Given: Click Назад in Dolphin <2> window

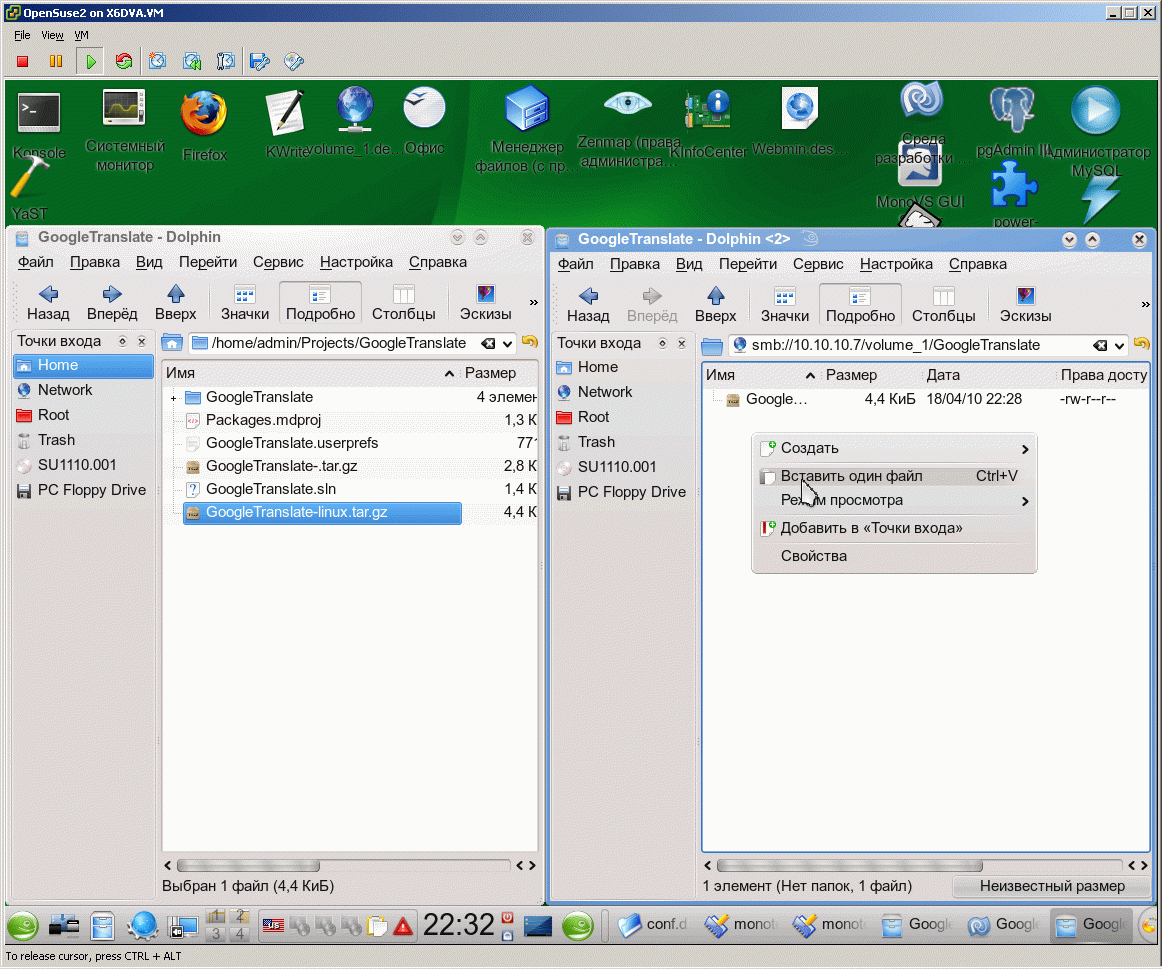Looking at the screenshot, I should (588, 305).
